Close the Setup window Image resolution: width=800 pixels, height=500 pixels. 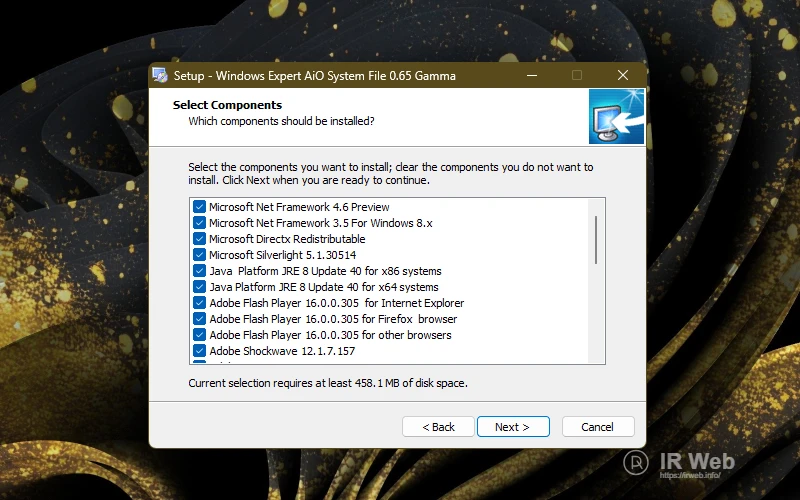pyautogui.click(x=622, y=76)
